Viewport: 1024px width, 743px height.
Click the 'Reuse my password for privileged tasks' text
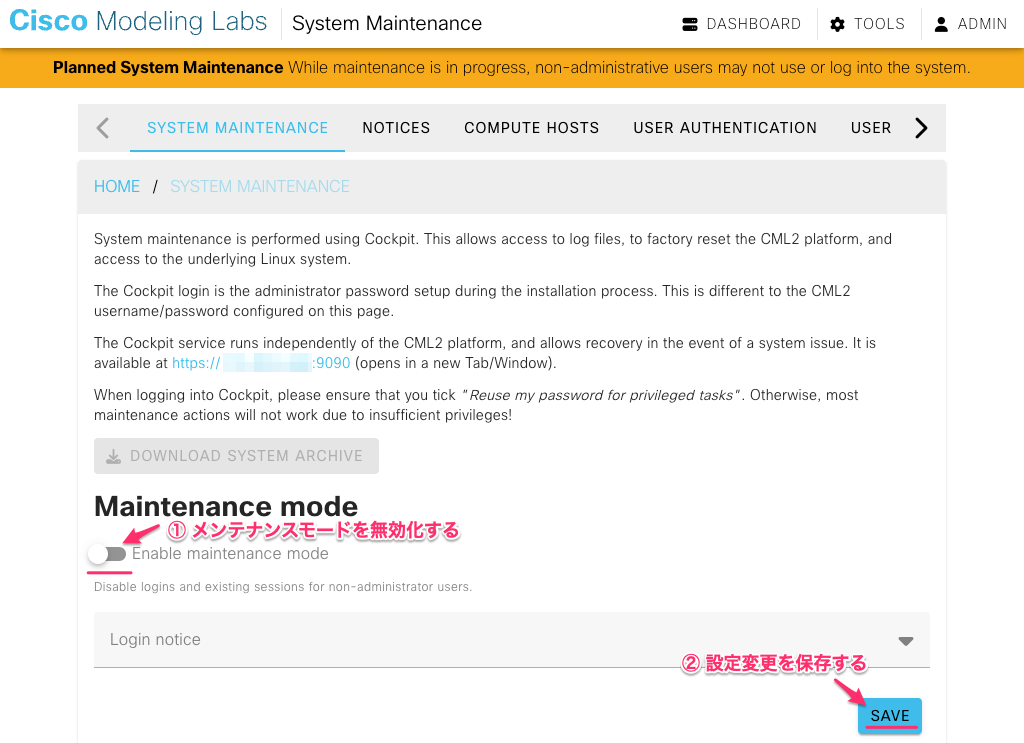tap(601, 396)
